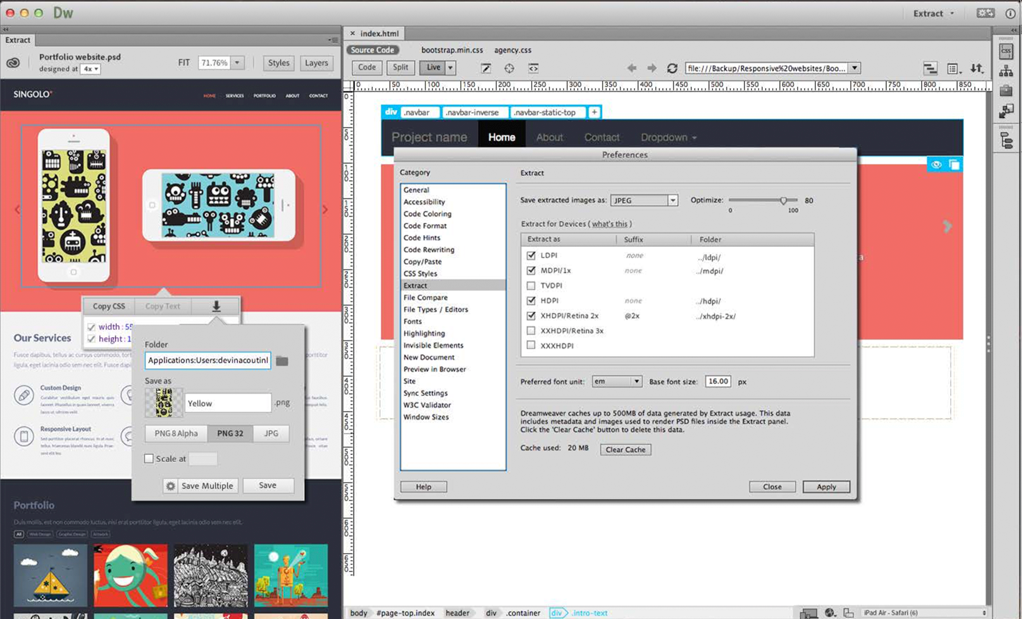
Task: Click the live view options pencil icon
Action: (486, 68)
